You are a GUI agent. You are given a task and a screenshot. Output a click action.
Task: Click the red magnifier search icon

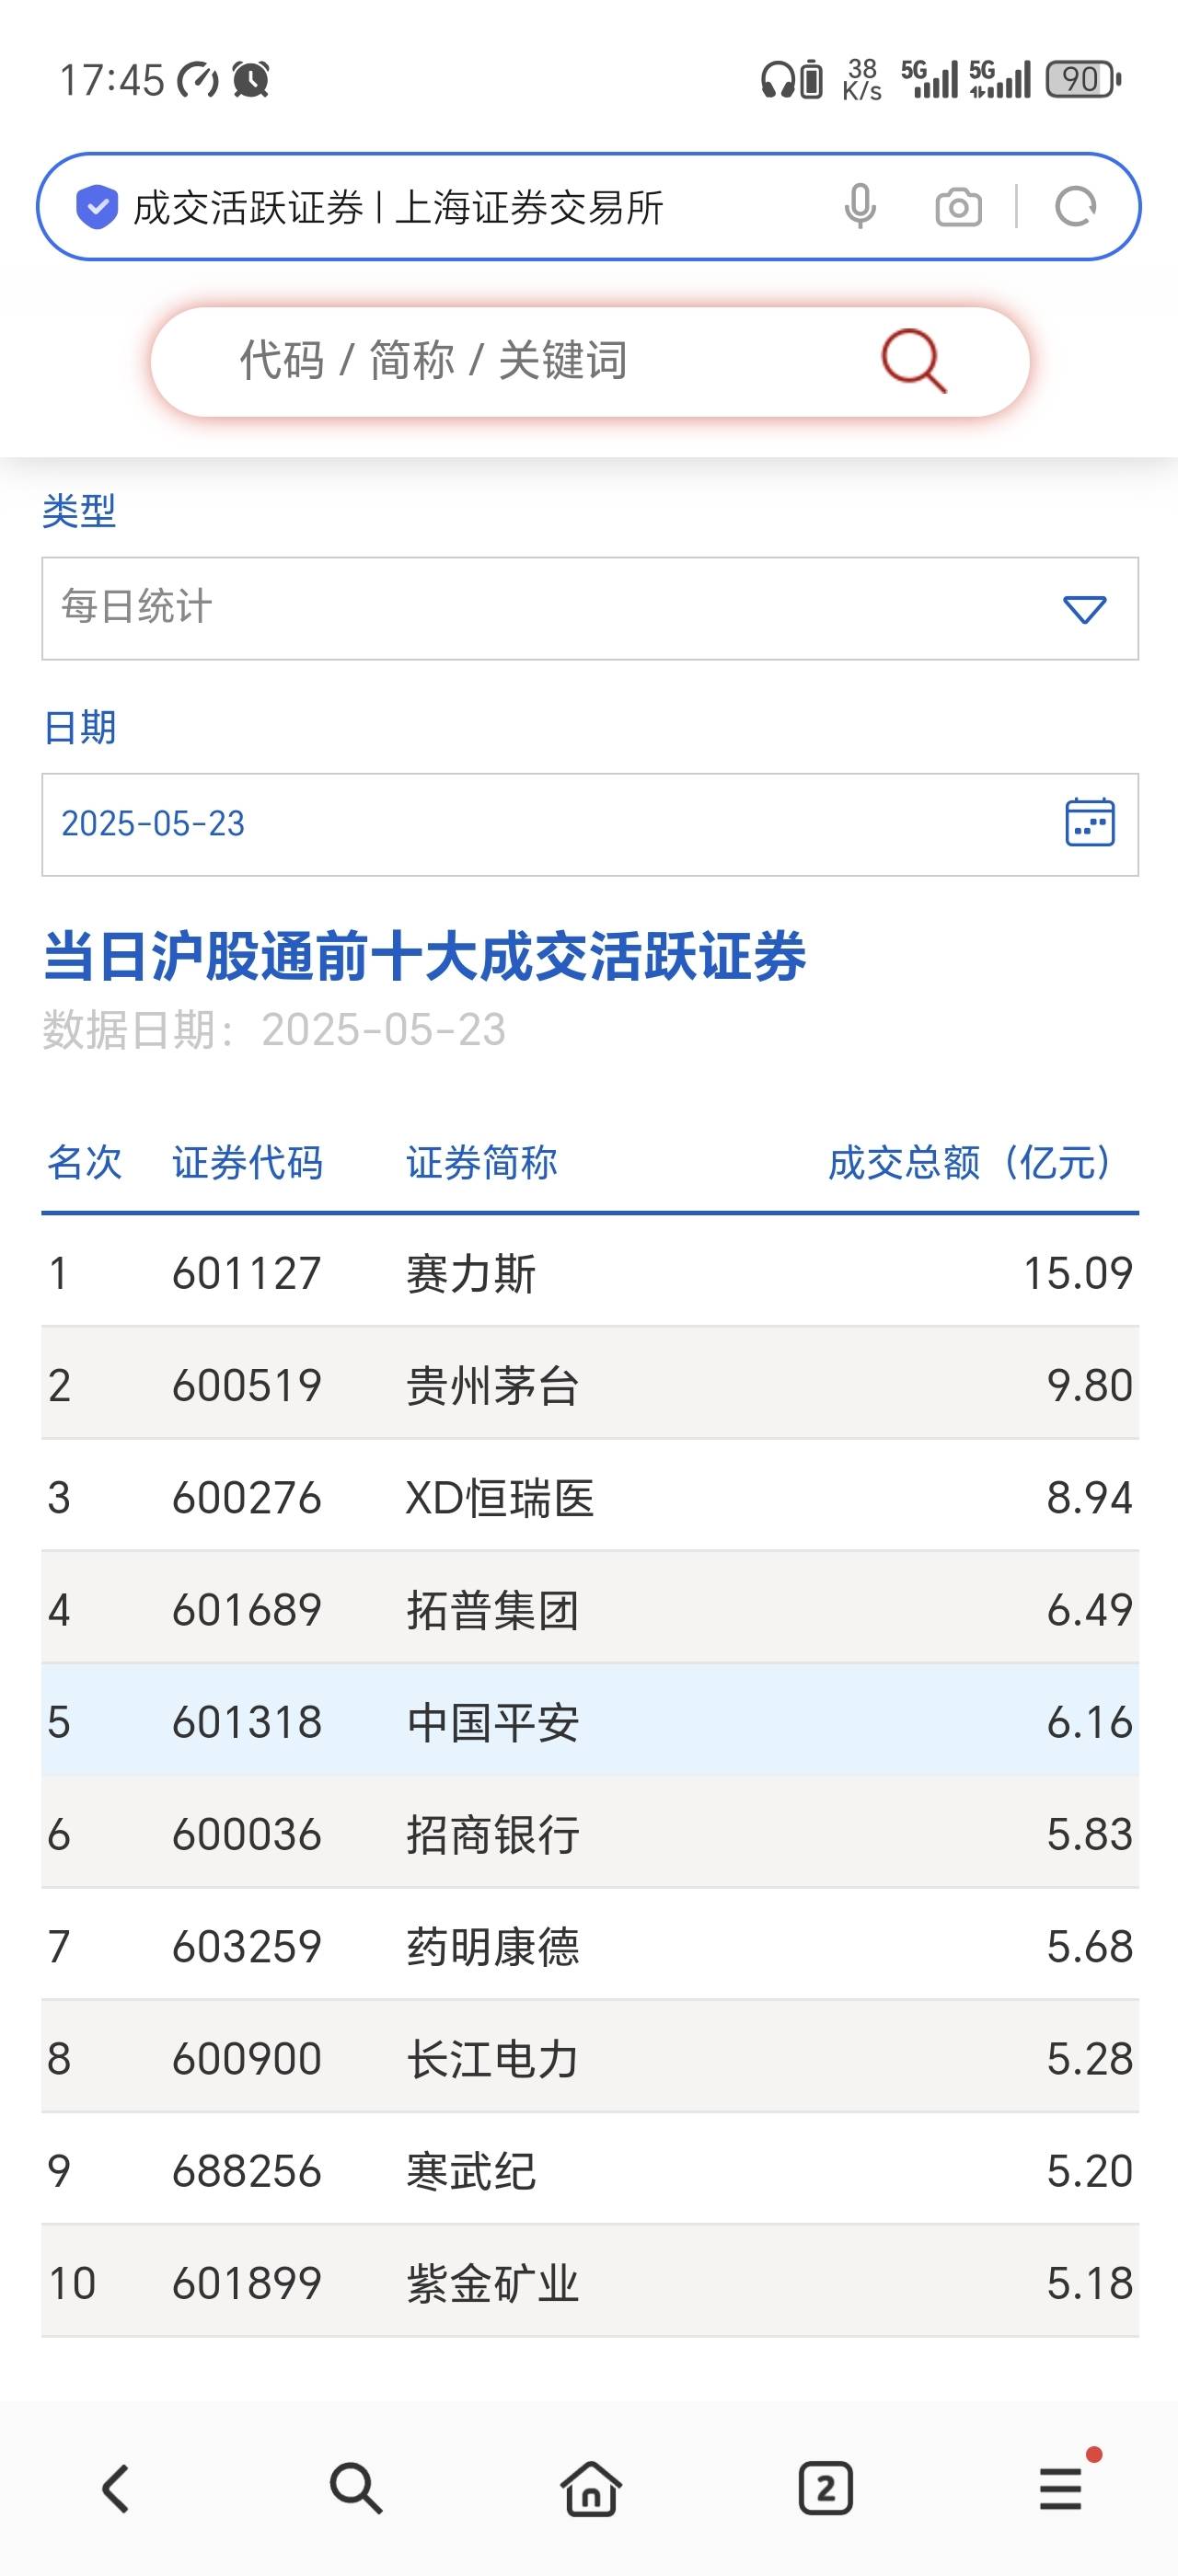(x=913, y=361)
